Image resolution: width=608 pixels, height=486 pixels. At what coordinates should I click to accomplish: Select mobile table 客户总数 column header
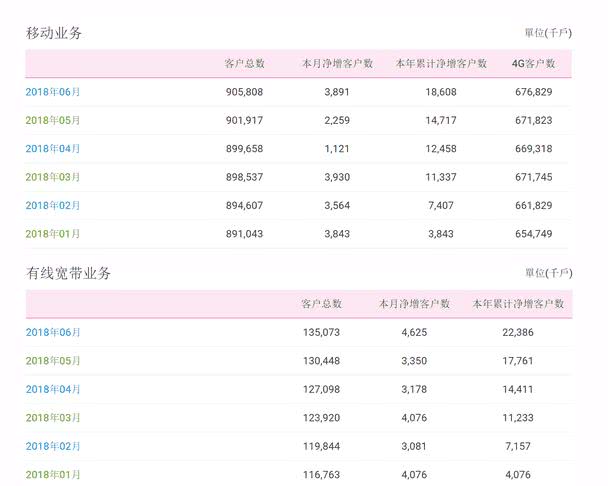click(244, 64)
